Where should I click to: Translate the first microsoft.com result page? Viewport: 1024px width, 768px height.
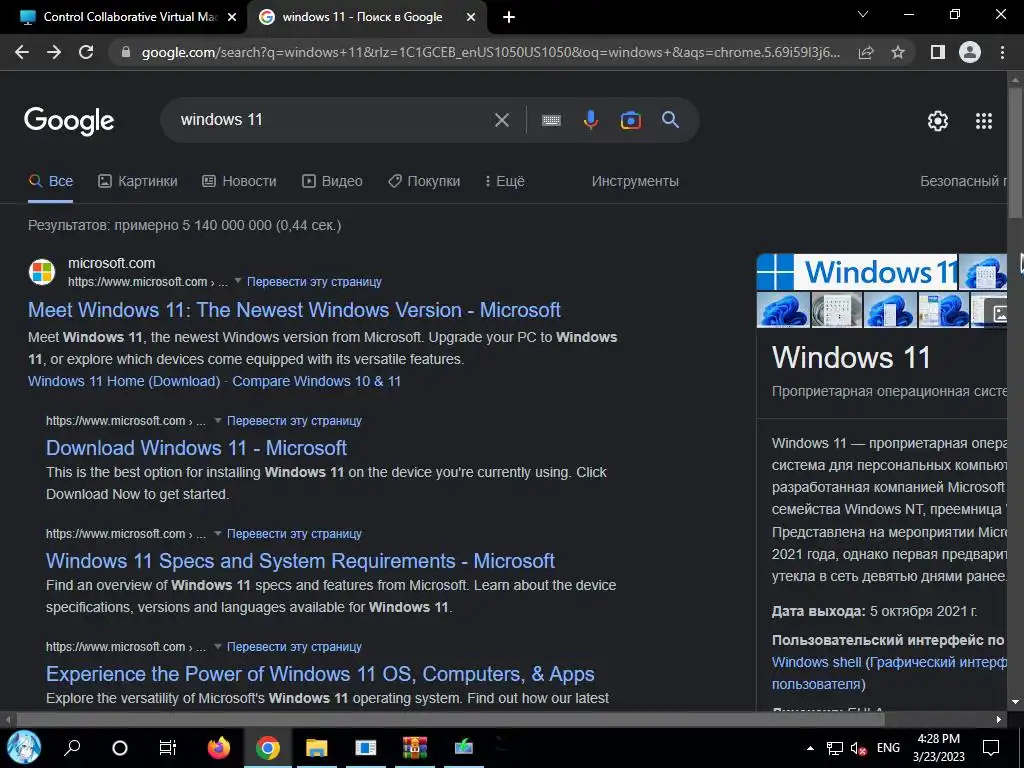pos(314,282)
